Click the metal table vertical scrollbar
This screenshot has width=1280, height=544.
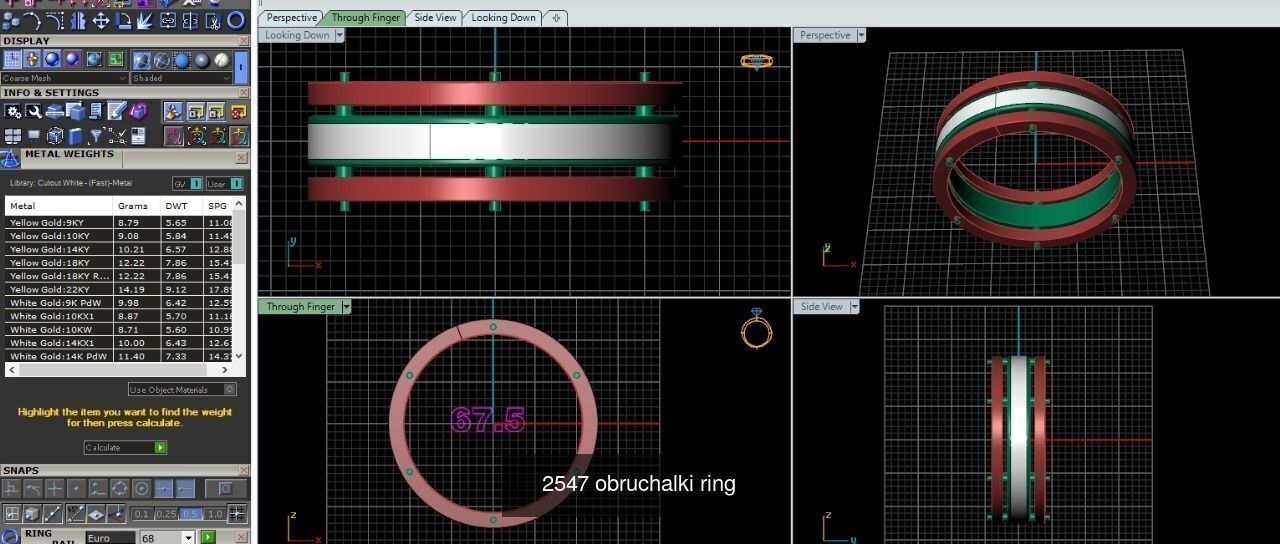[240, 279]
